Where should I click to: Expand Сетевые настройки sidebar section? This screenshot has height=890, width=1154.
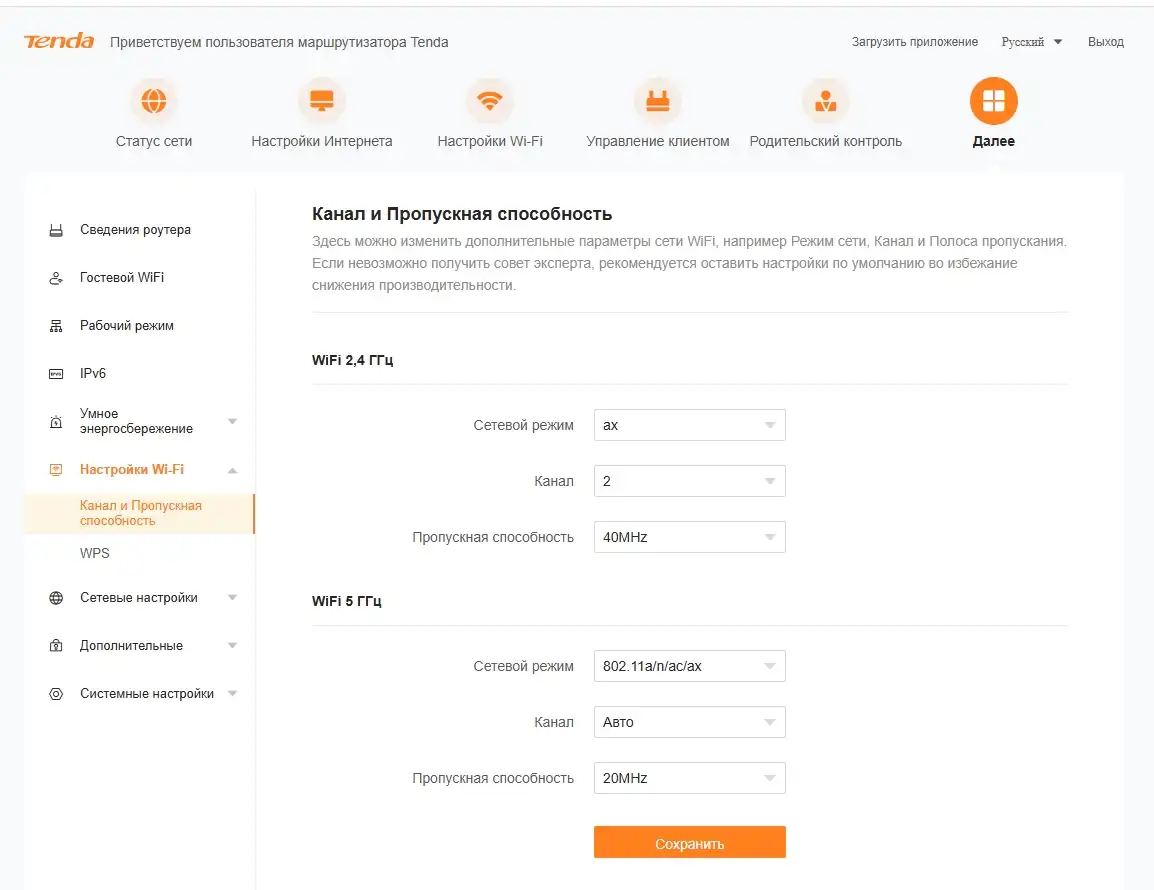pyautogui.click(x=139, y=598)
